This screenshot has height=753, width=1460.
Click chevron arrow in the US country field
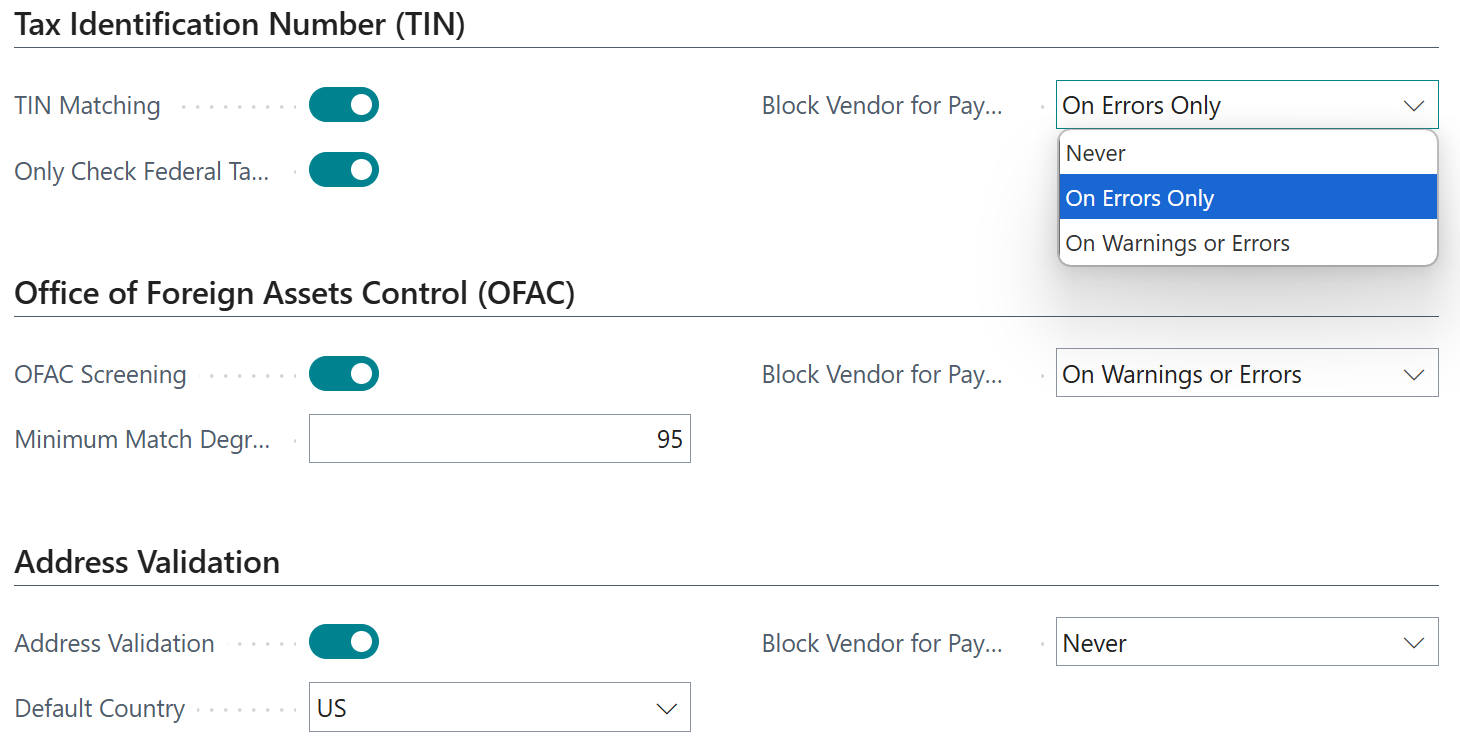666,708
